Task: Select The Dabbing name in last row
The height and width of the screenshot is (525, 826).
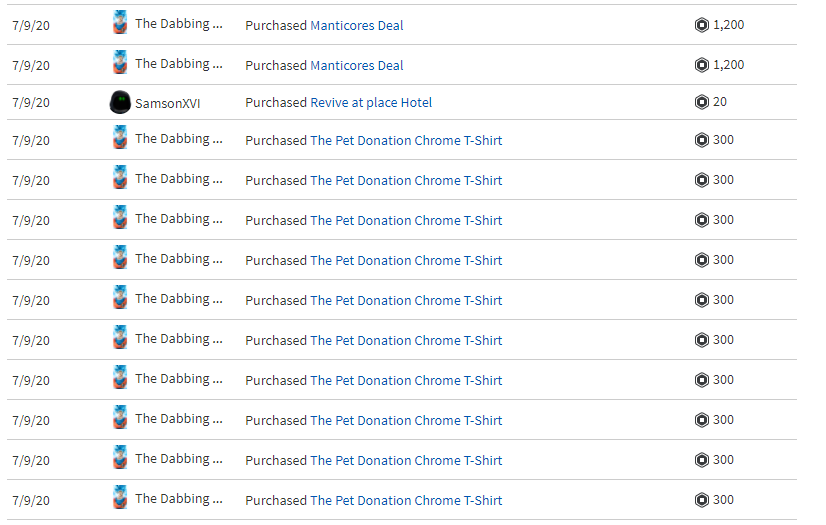Action: point(179,499)
